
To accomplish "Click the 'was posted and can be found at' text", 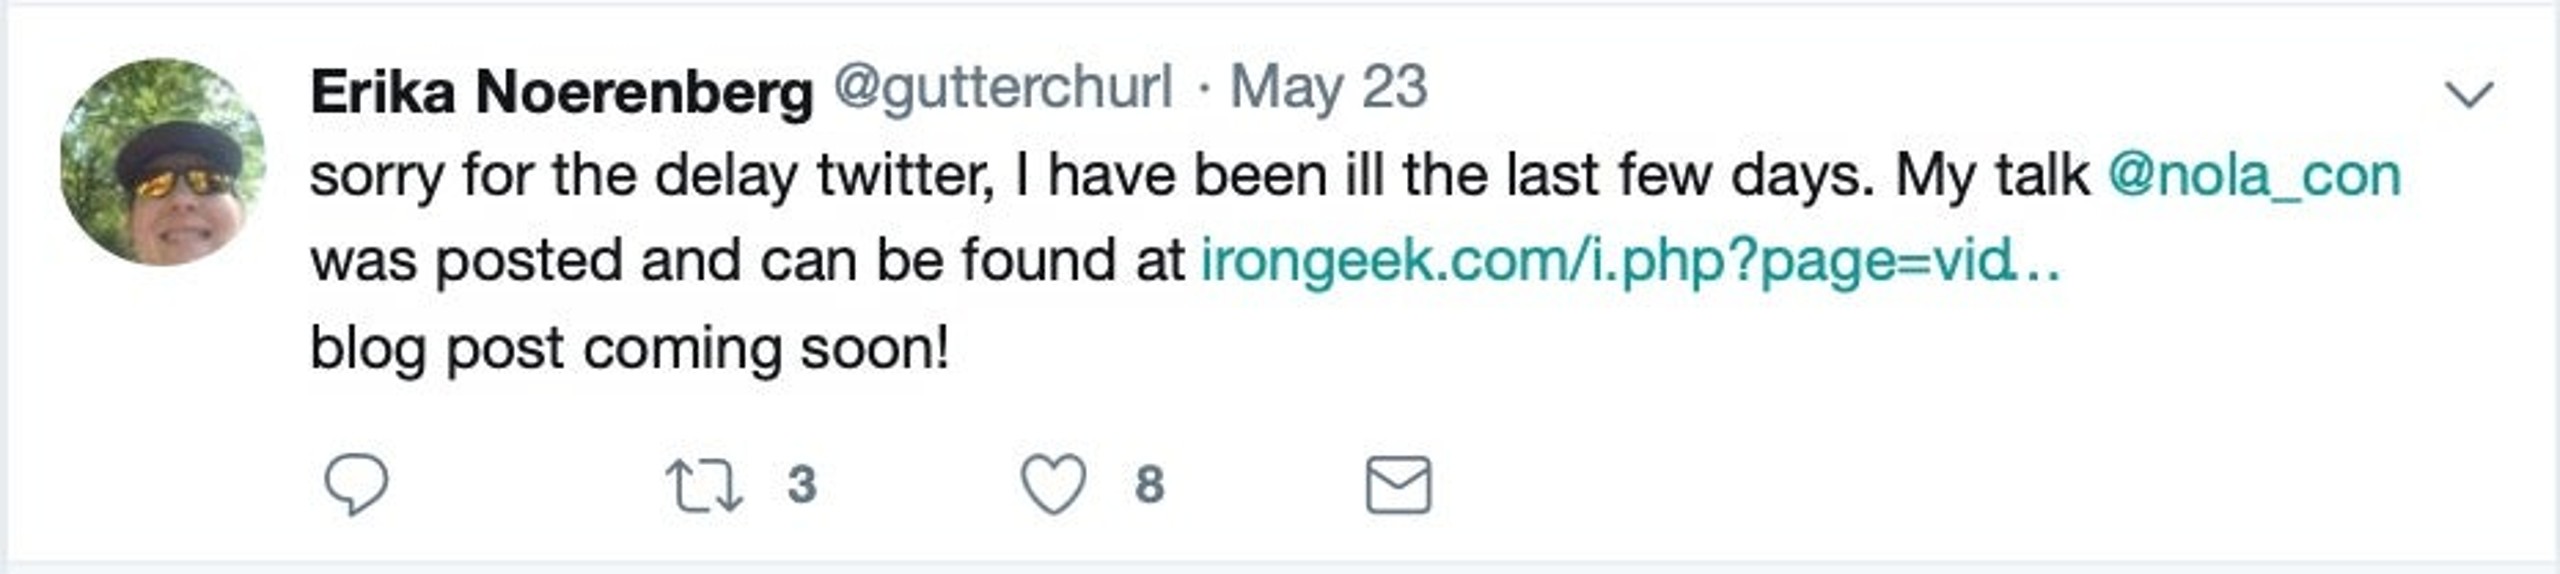I will 748,262.
